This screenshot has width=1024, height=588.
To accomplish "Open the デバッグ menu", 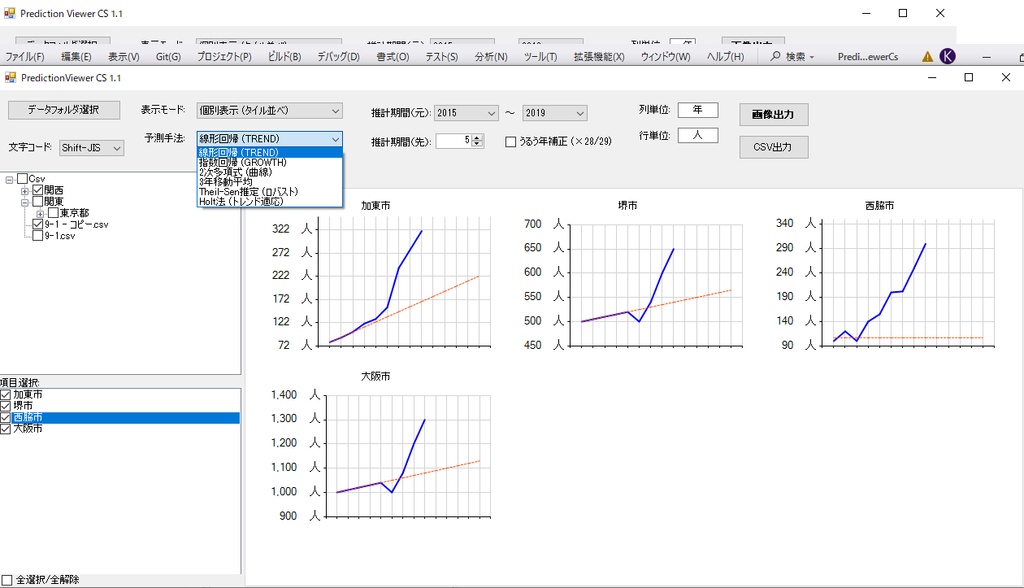I will coord(337,57).
